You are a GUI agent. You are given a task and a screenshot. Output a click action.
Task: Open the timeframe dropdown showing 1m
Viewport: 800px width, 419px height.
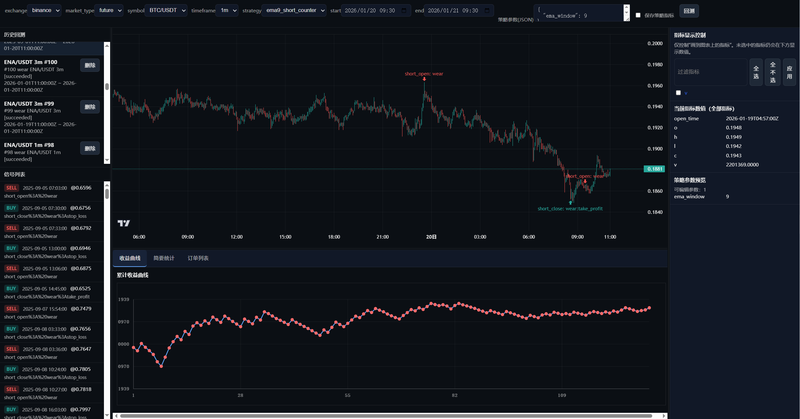click(x=227, y=10)
